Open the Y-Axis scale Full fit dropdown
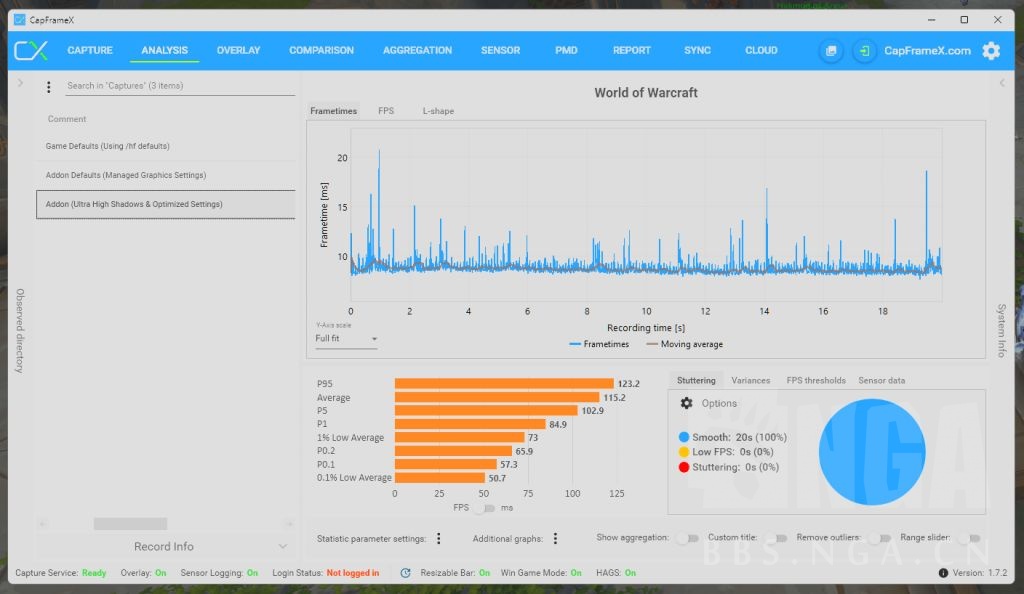1024x594 pixels. point(346,339)
